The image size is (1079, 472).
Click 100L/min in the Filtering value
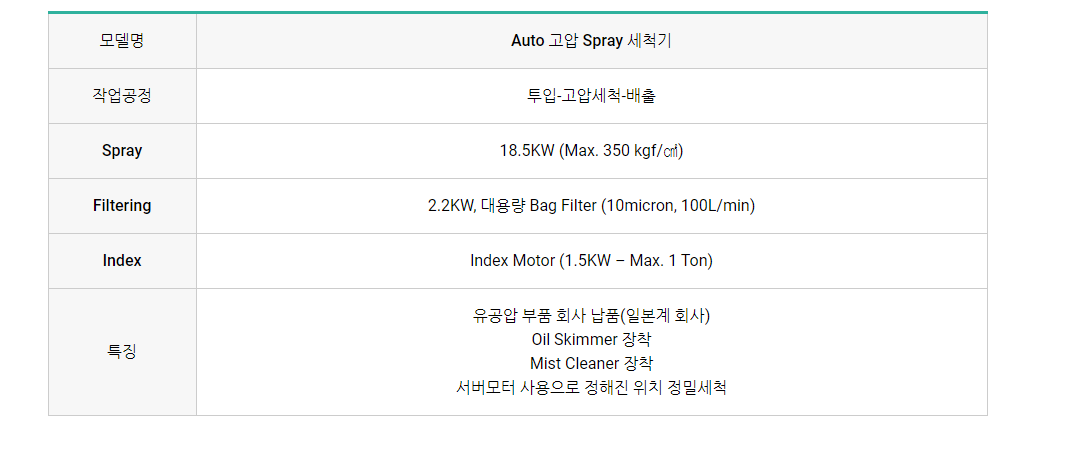716,206
